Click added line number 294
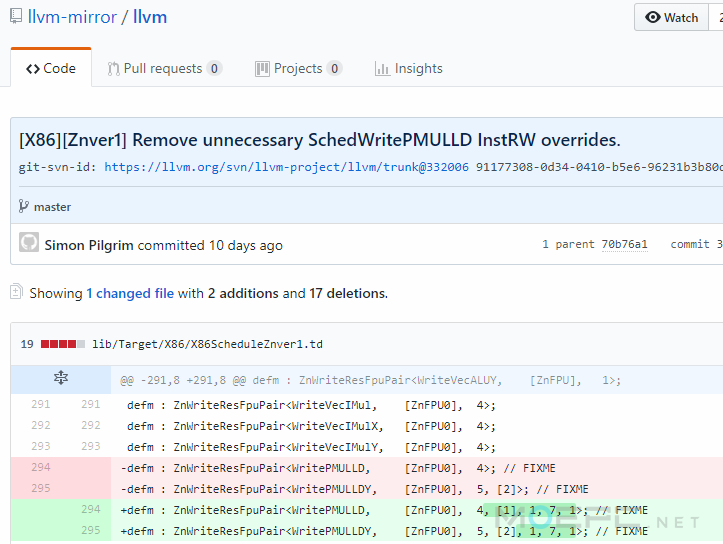 [90, 509]
